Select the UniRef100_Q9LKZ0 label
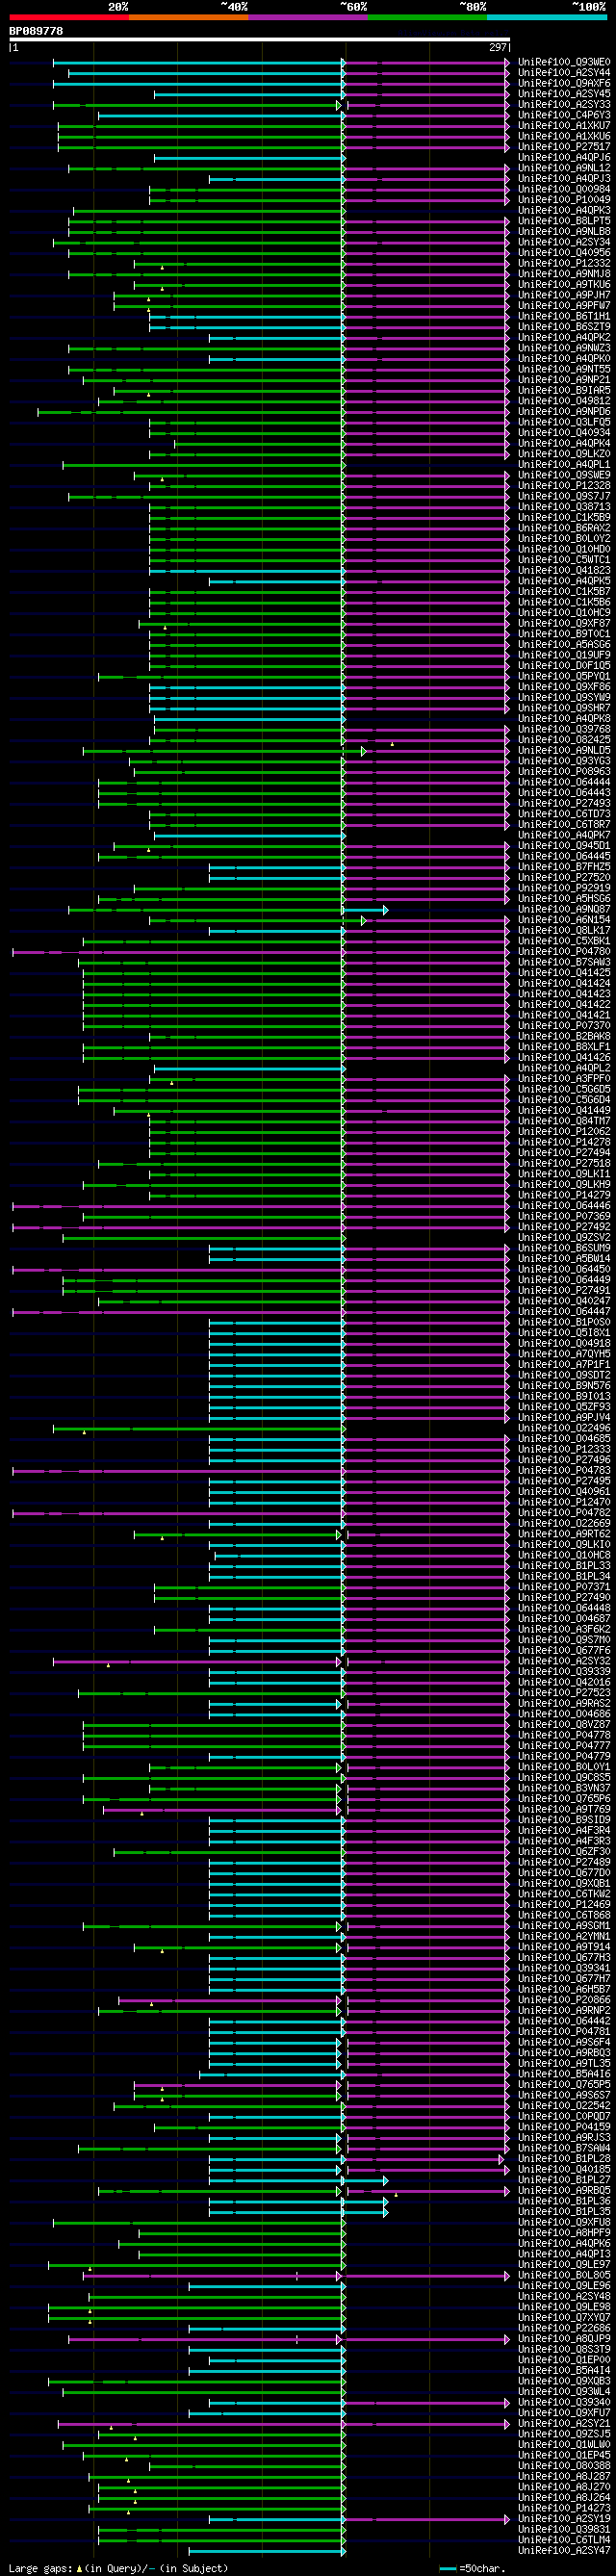Viewport: 616px width, 2576px height. click(564, 454)
